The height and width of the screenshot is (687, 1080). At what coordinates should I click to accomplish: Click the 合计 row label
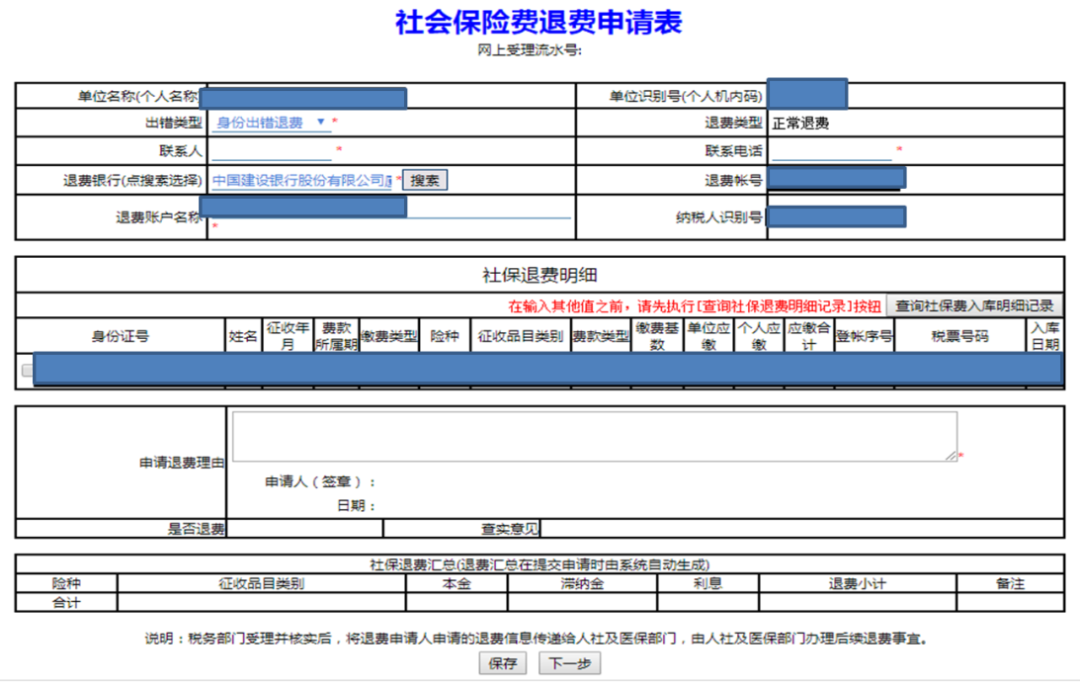click(67, 603)
